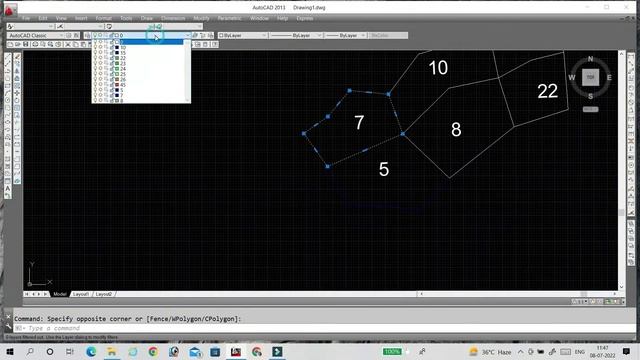Open the File menu
640x360 pixels.
click(26, 18)
